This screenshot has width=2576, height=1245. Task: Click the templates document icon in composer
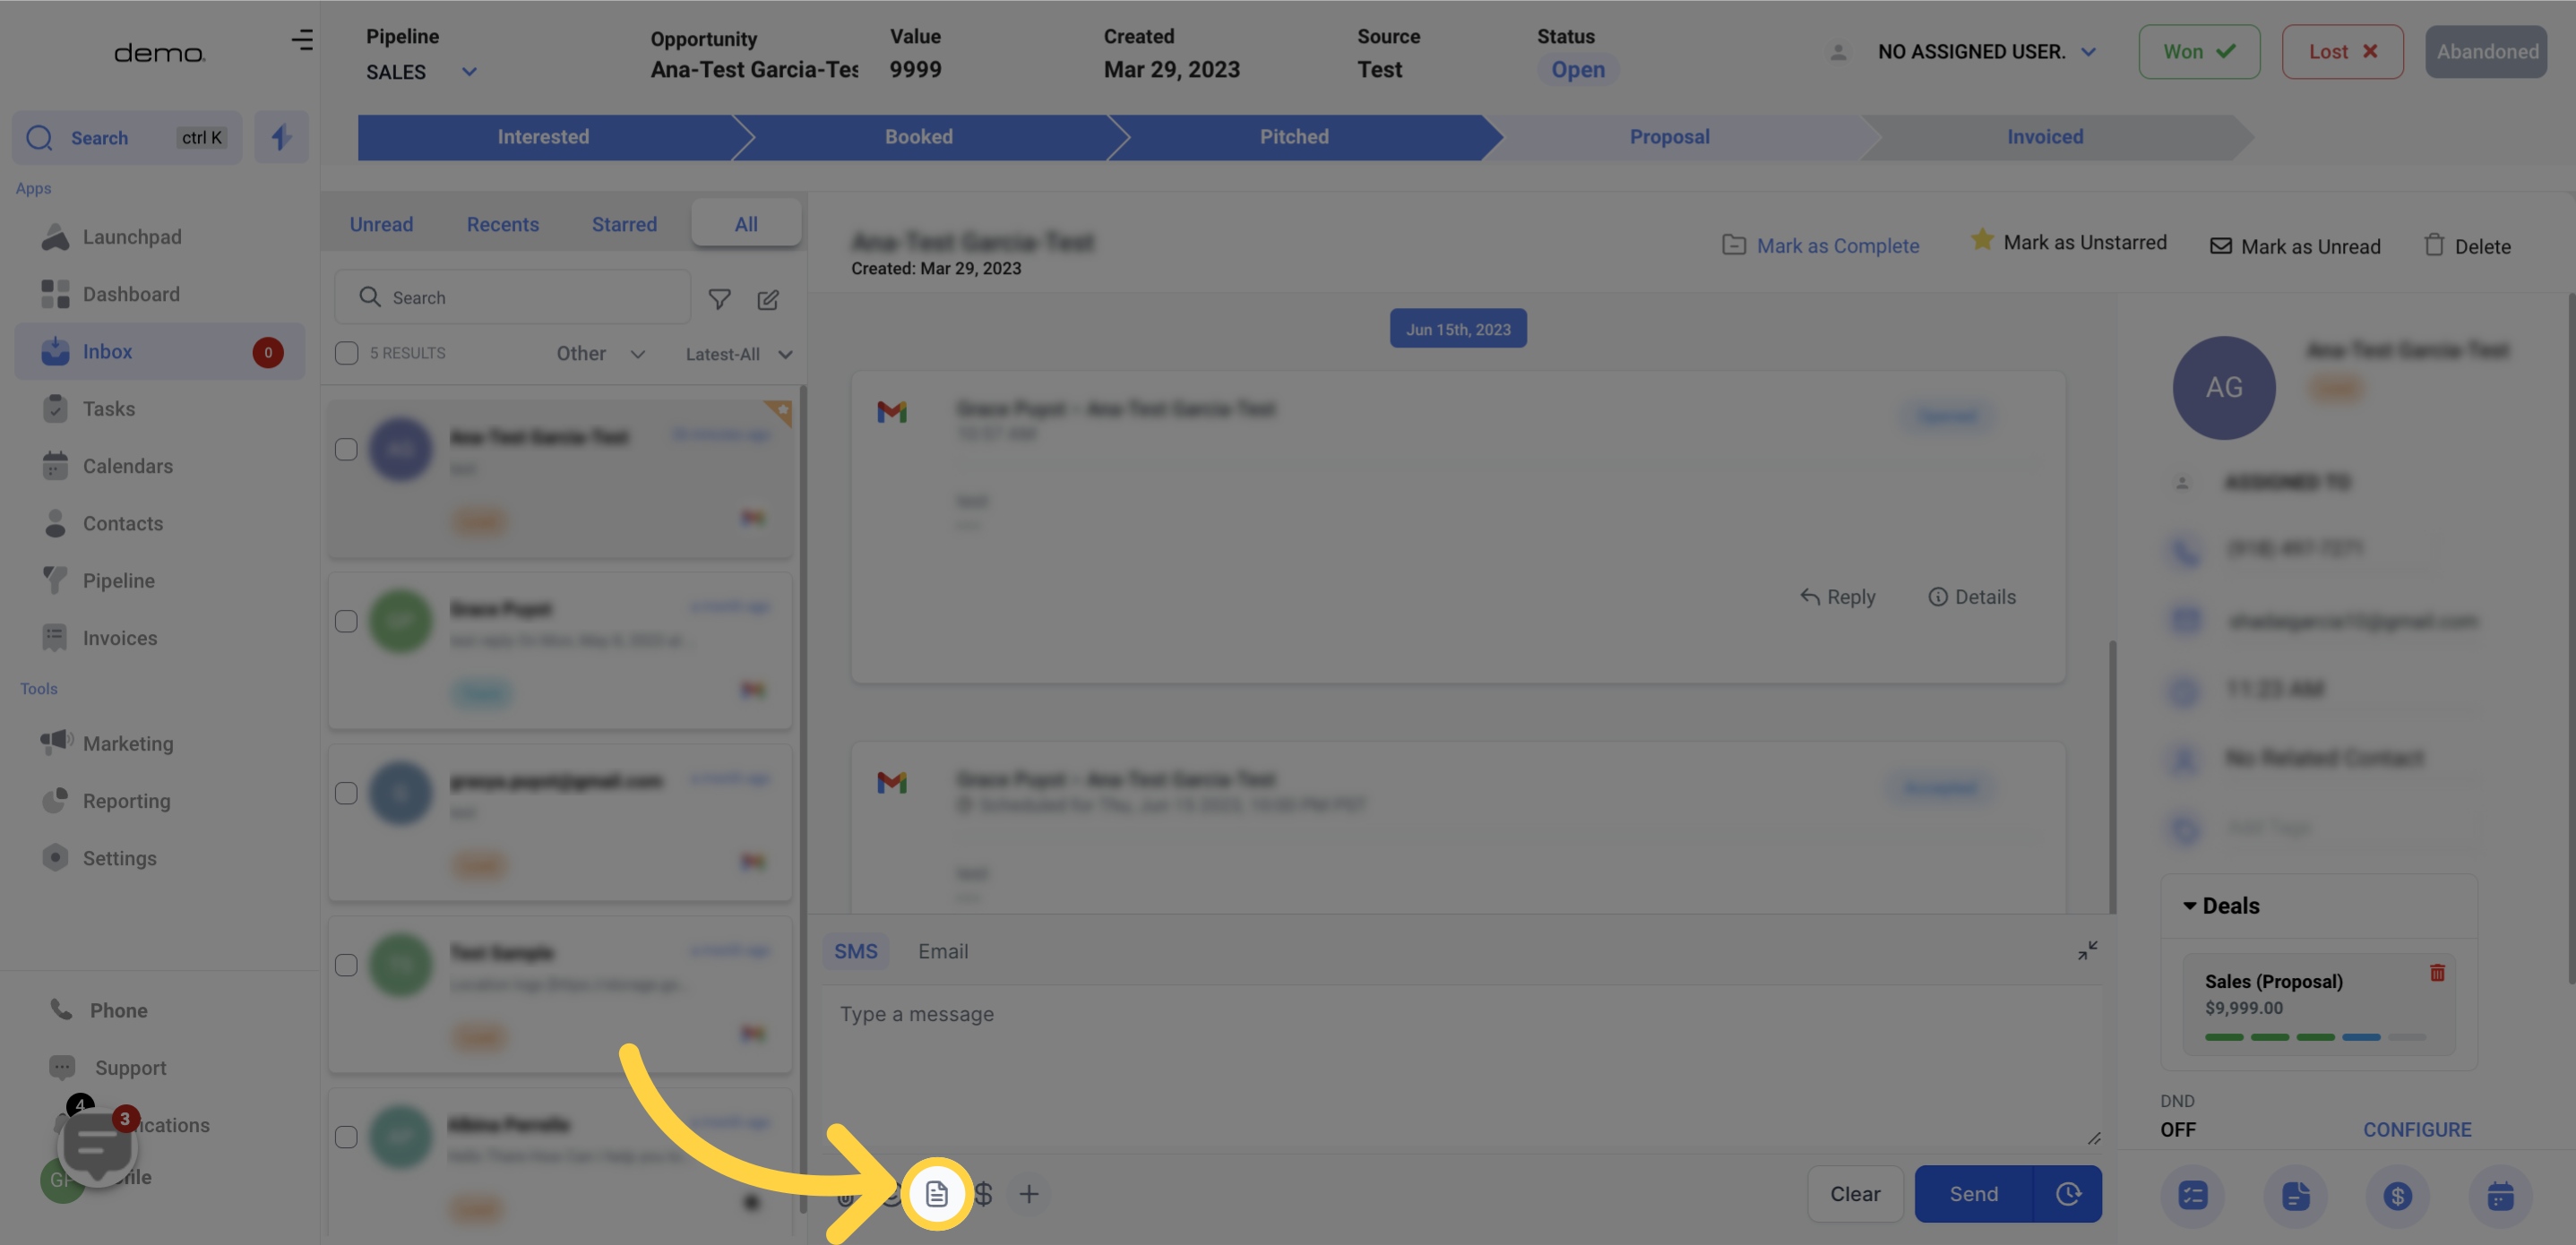pyautogui.click(x=936, y=1193)
